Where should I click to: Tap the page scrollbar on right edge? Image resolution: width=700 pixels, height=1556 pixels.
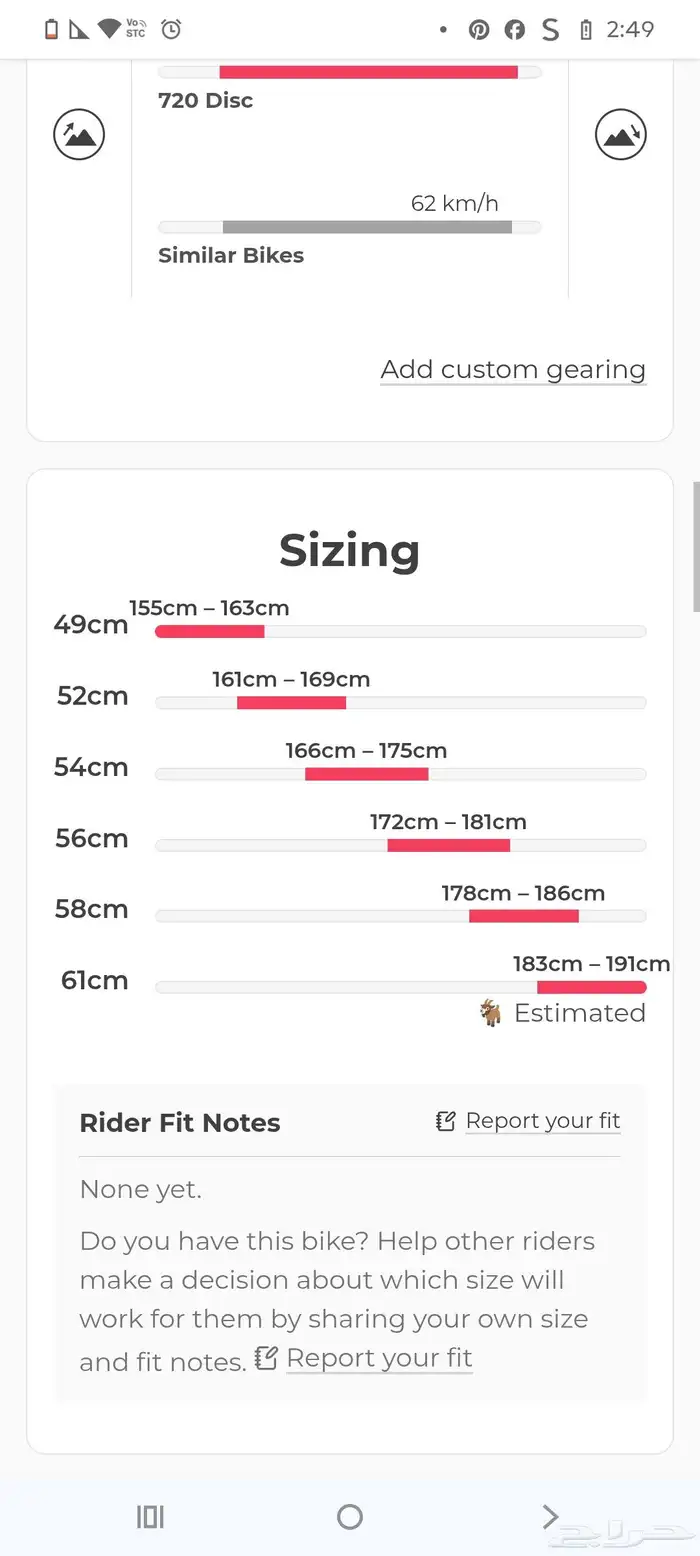pyautogui.click(x=696, y=545)
